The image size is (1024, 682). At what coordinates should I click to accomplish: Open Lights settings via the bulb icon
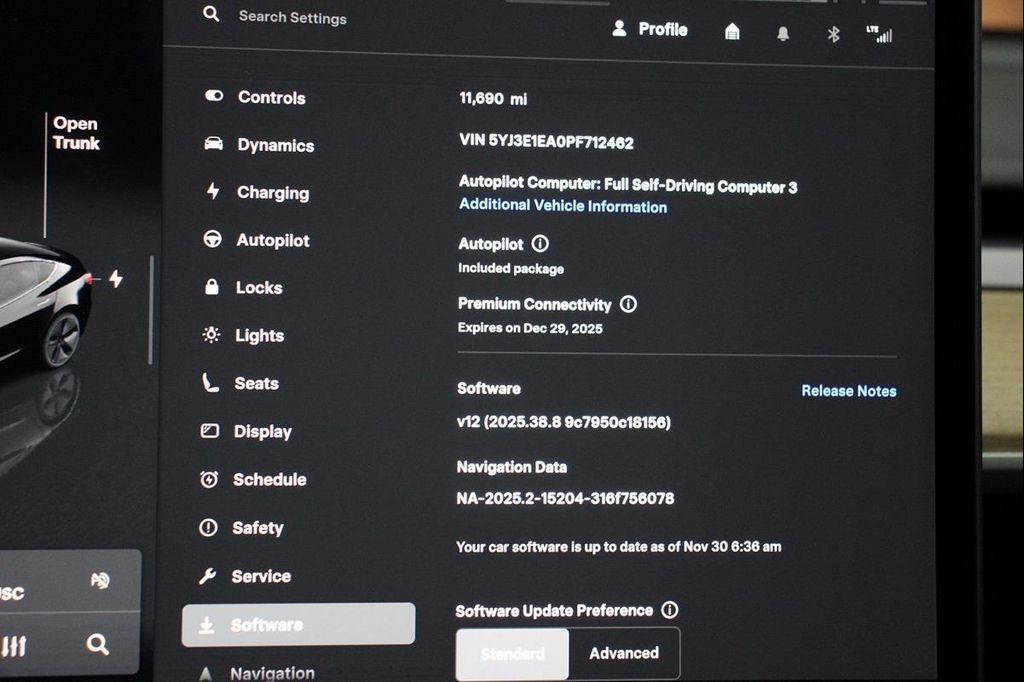pos(211,335)
